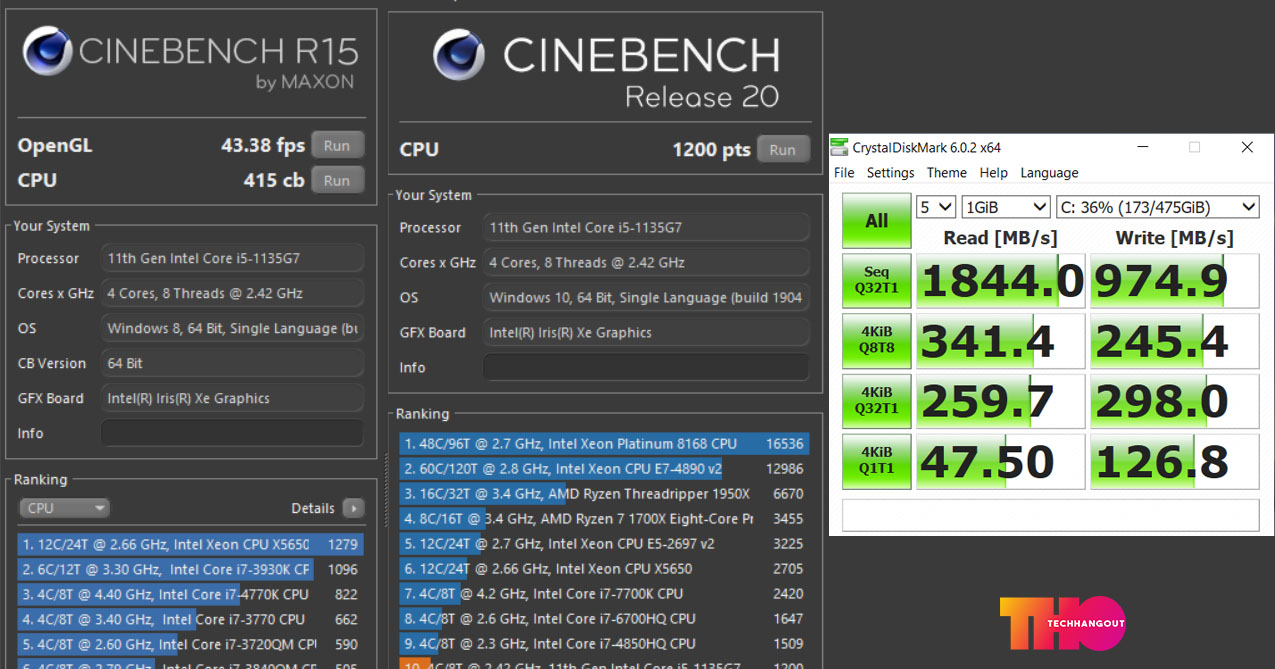Click the Info field in Cinebench R15
The height and width of the screenshot is (669, 1275).
(x=232, y=433)
